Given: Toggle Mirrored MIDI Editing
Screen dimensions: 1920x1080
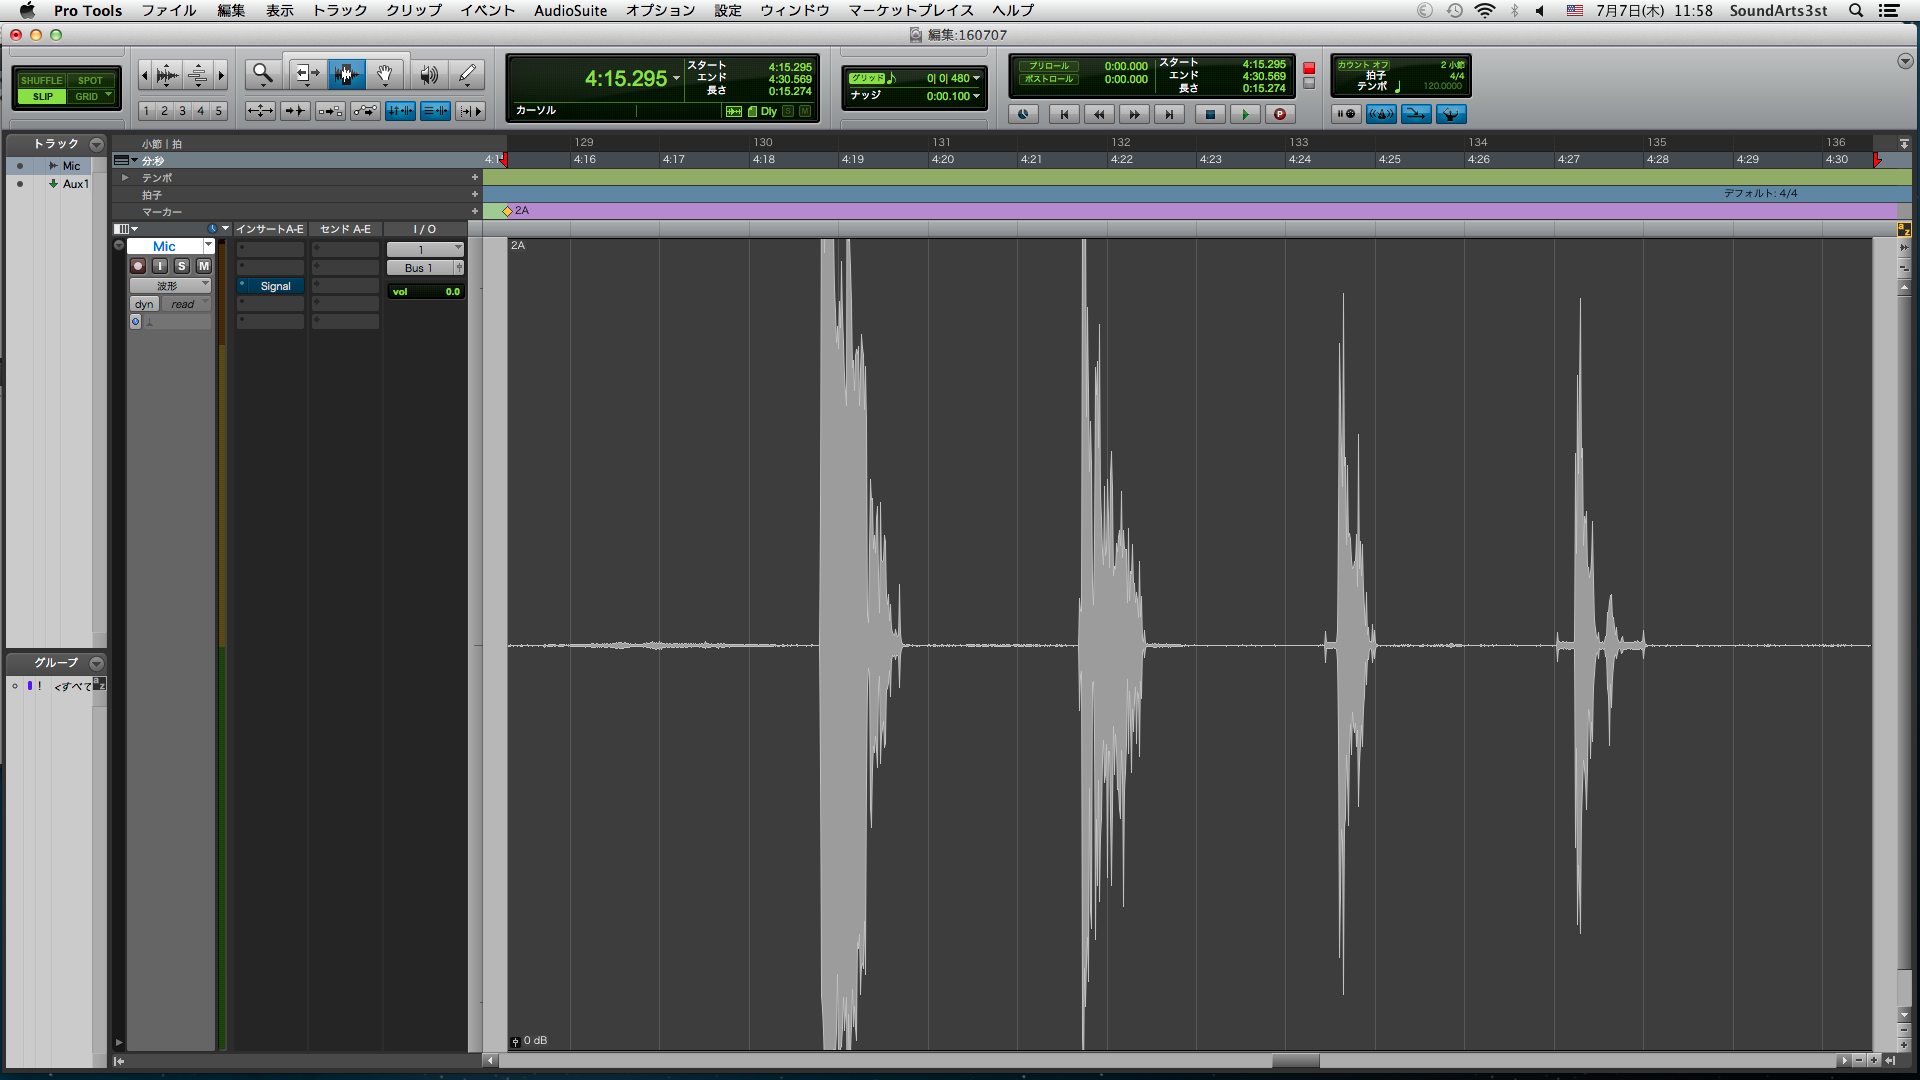Looking at the screenshot, I should click(x=331, y=111).
